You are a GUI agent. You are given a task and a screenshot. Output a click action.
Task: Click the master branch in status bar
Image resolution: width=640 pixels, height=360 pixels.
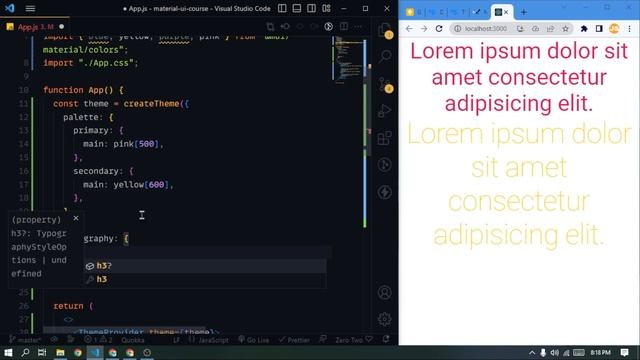[x=24, y=340]
